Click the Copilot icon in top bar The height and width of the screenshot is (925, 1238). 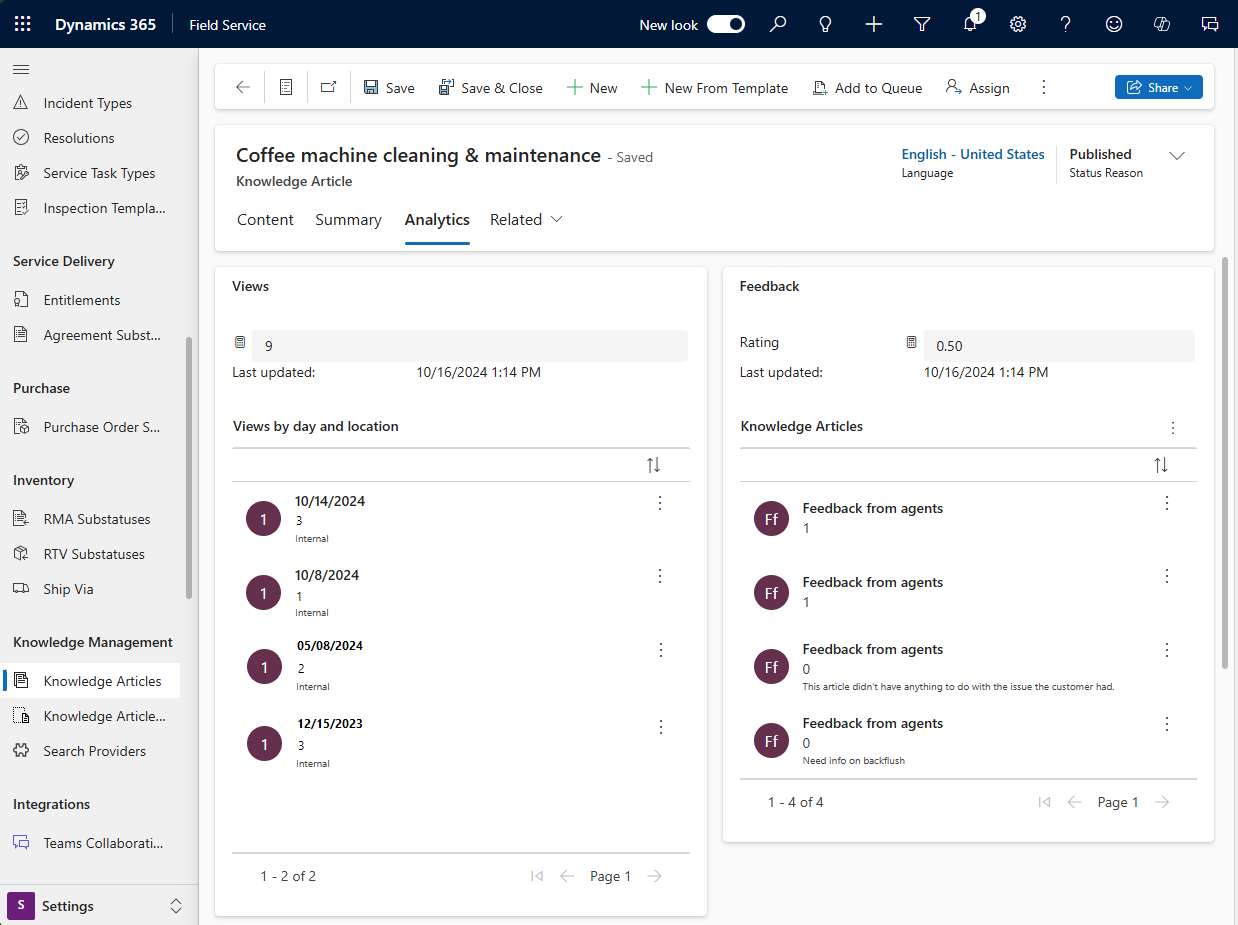click(1162, 24)
